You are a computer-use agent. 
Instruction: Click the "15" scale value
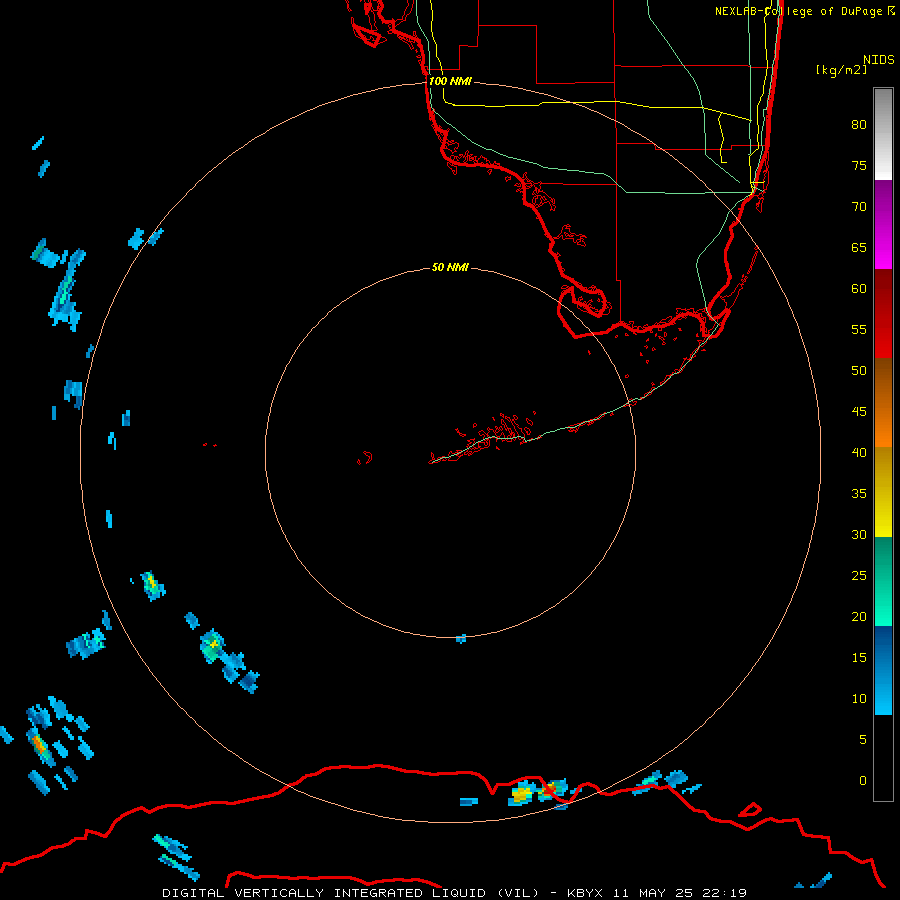tap(859, 658)
